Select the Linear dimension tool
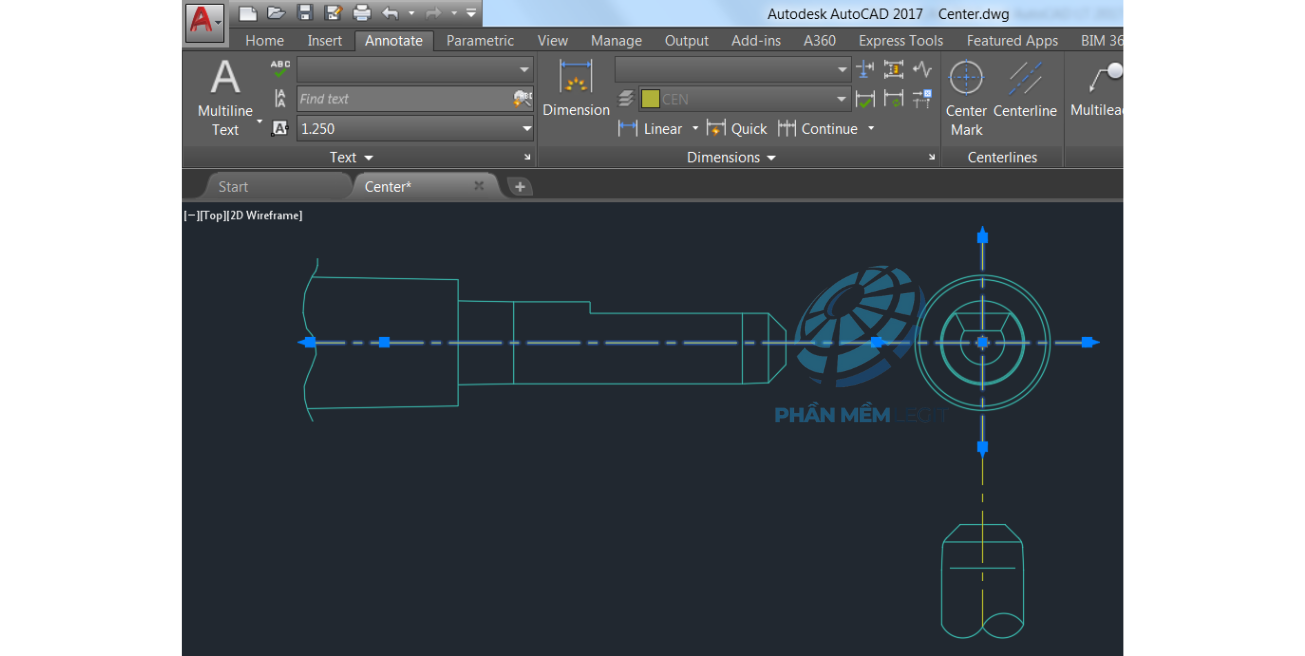 pyautogui.click(x=650, y=128)
